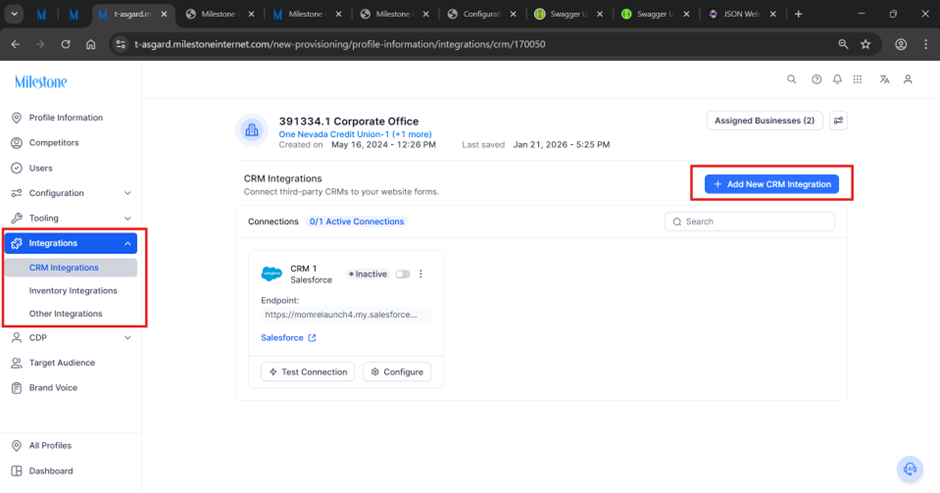Open the header search icon
The height and width of the screenshot is (493, 940).
[791, 79]
